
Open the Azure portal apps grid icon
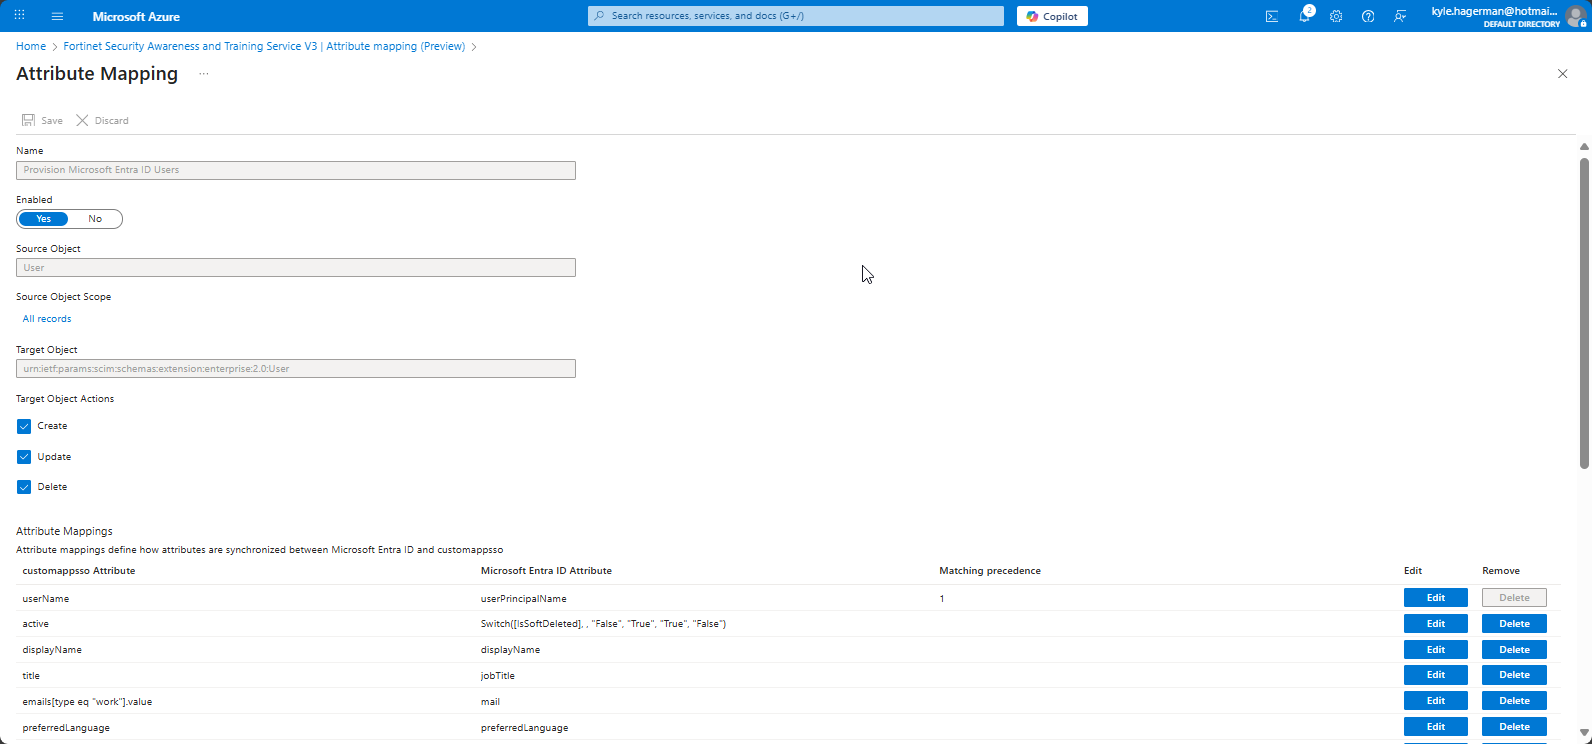click(x=20, y=16)
